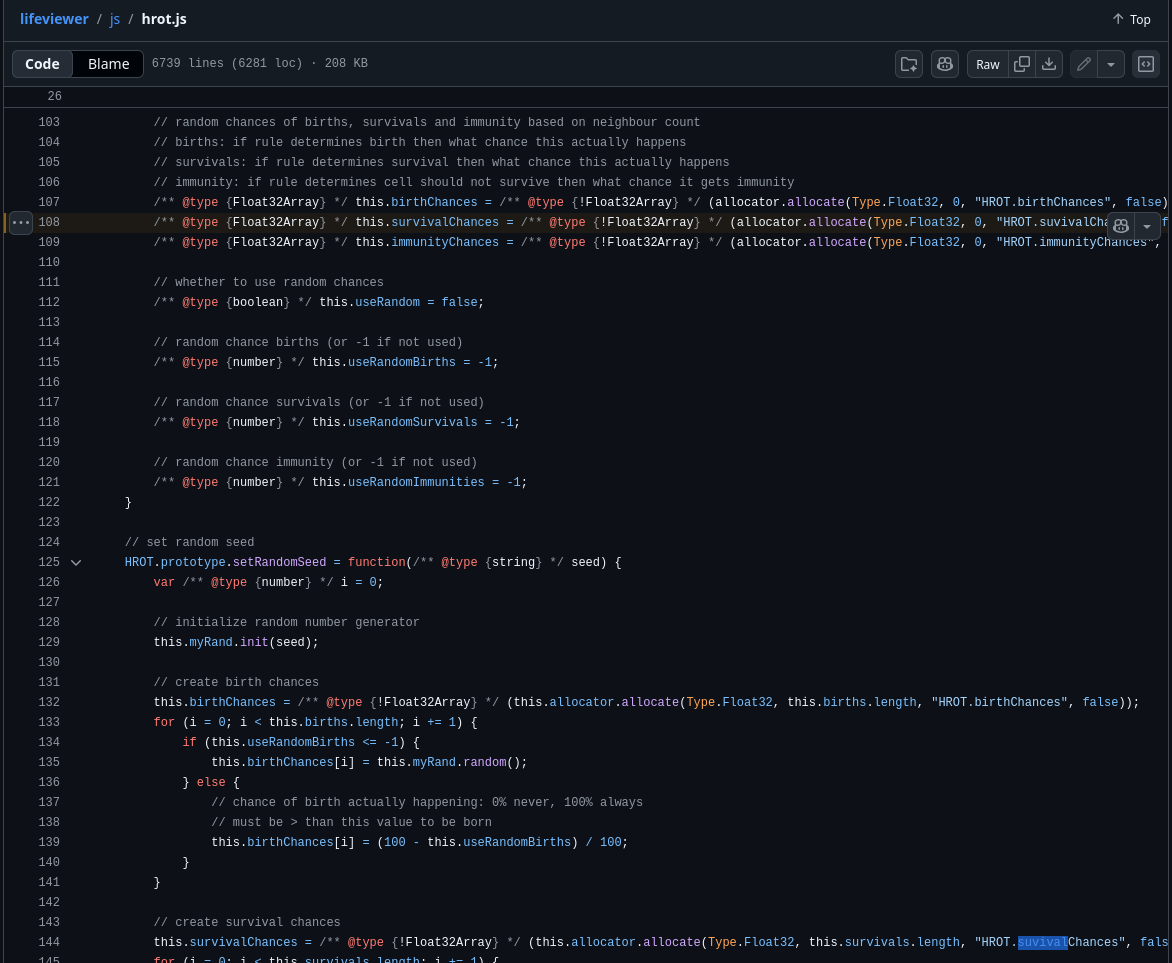Collapse the setRandomSeed function at line 125
Screen dimensions: 1172x963
click(x=75, y=563)
